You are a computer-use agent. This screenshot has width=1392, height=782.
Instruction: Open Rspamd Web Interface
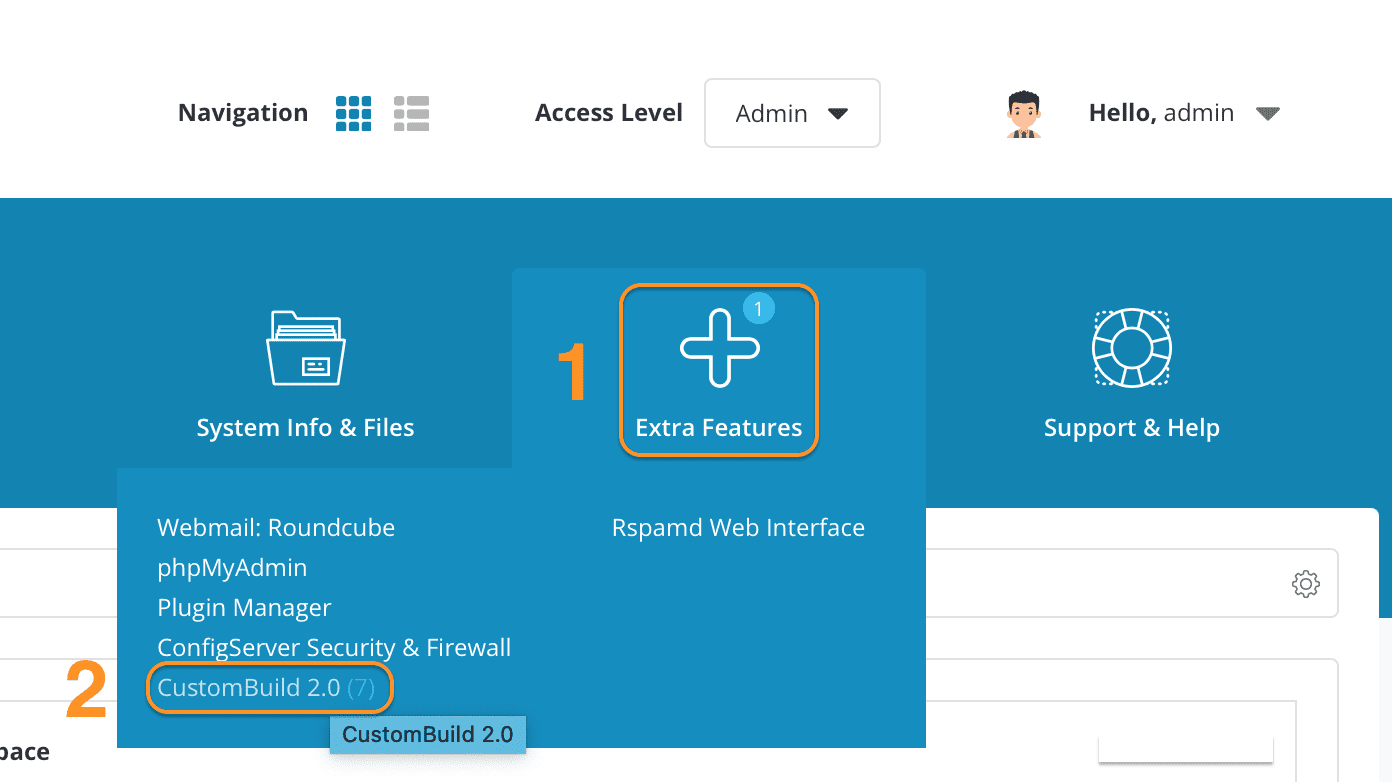click(738, 528)
